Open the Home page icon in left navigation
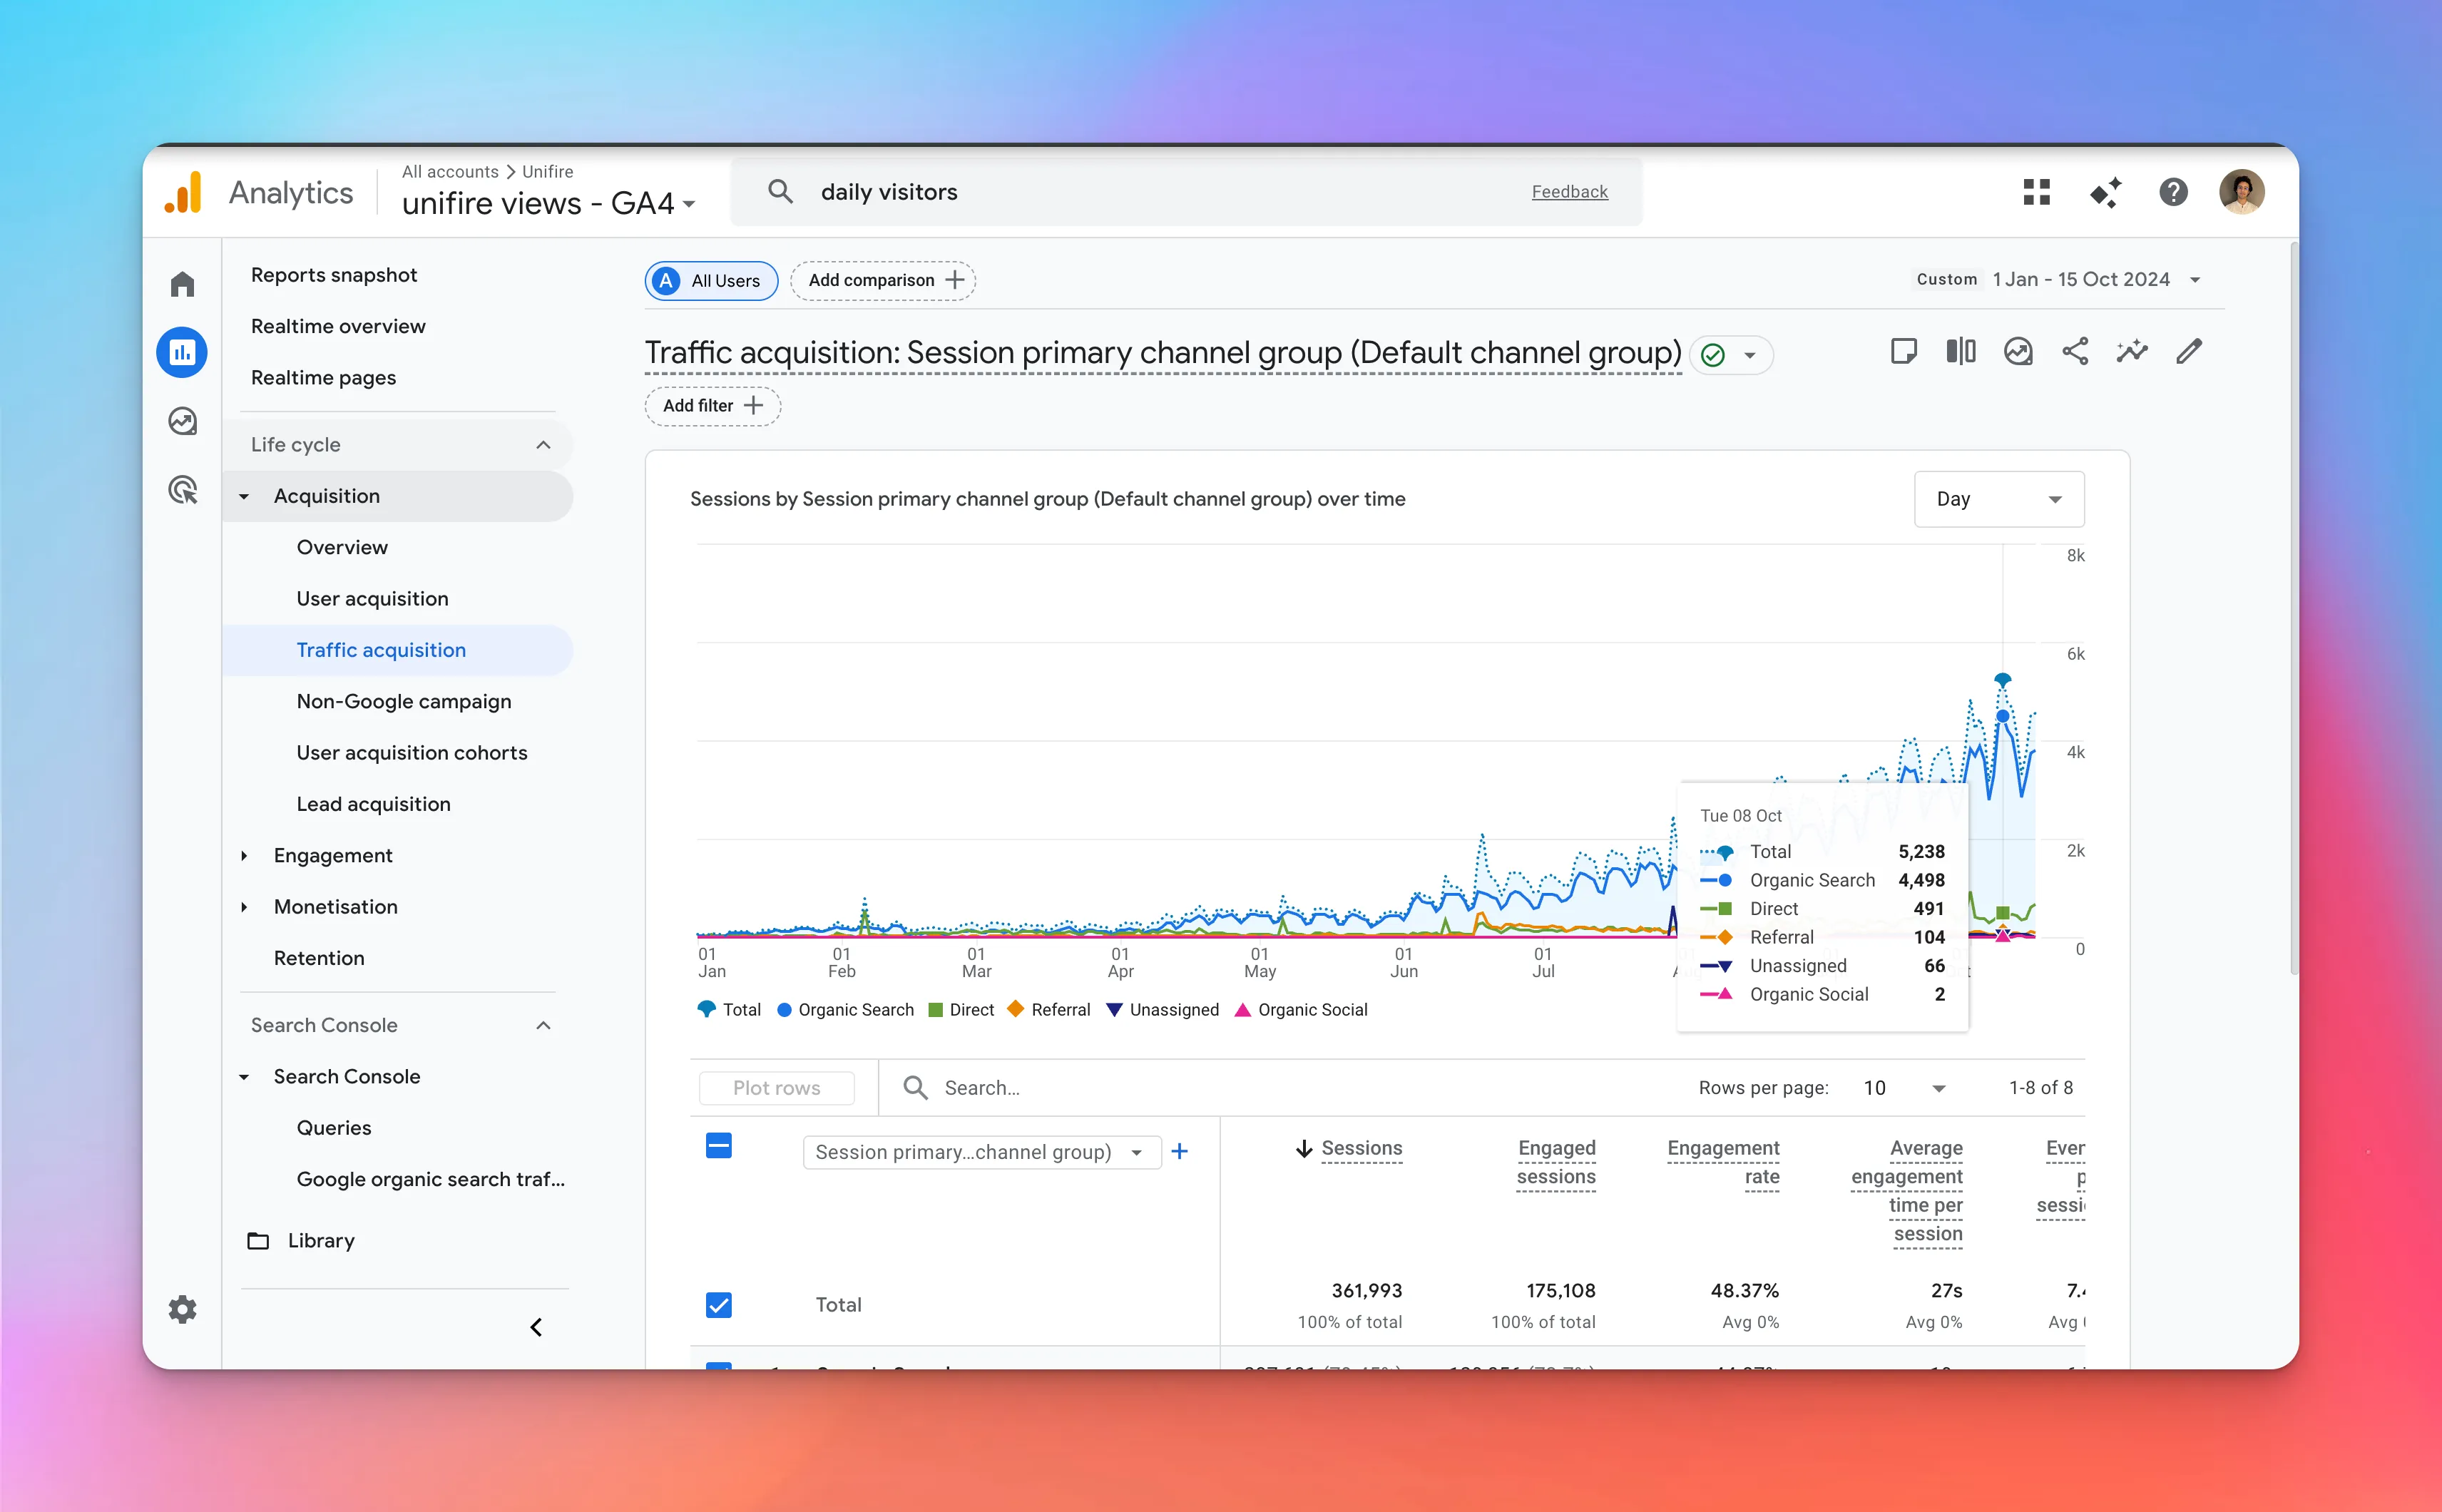This screenshot has width=2442, height=1512. click(182, 284)
